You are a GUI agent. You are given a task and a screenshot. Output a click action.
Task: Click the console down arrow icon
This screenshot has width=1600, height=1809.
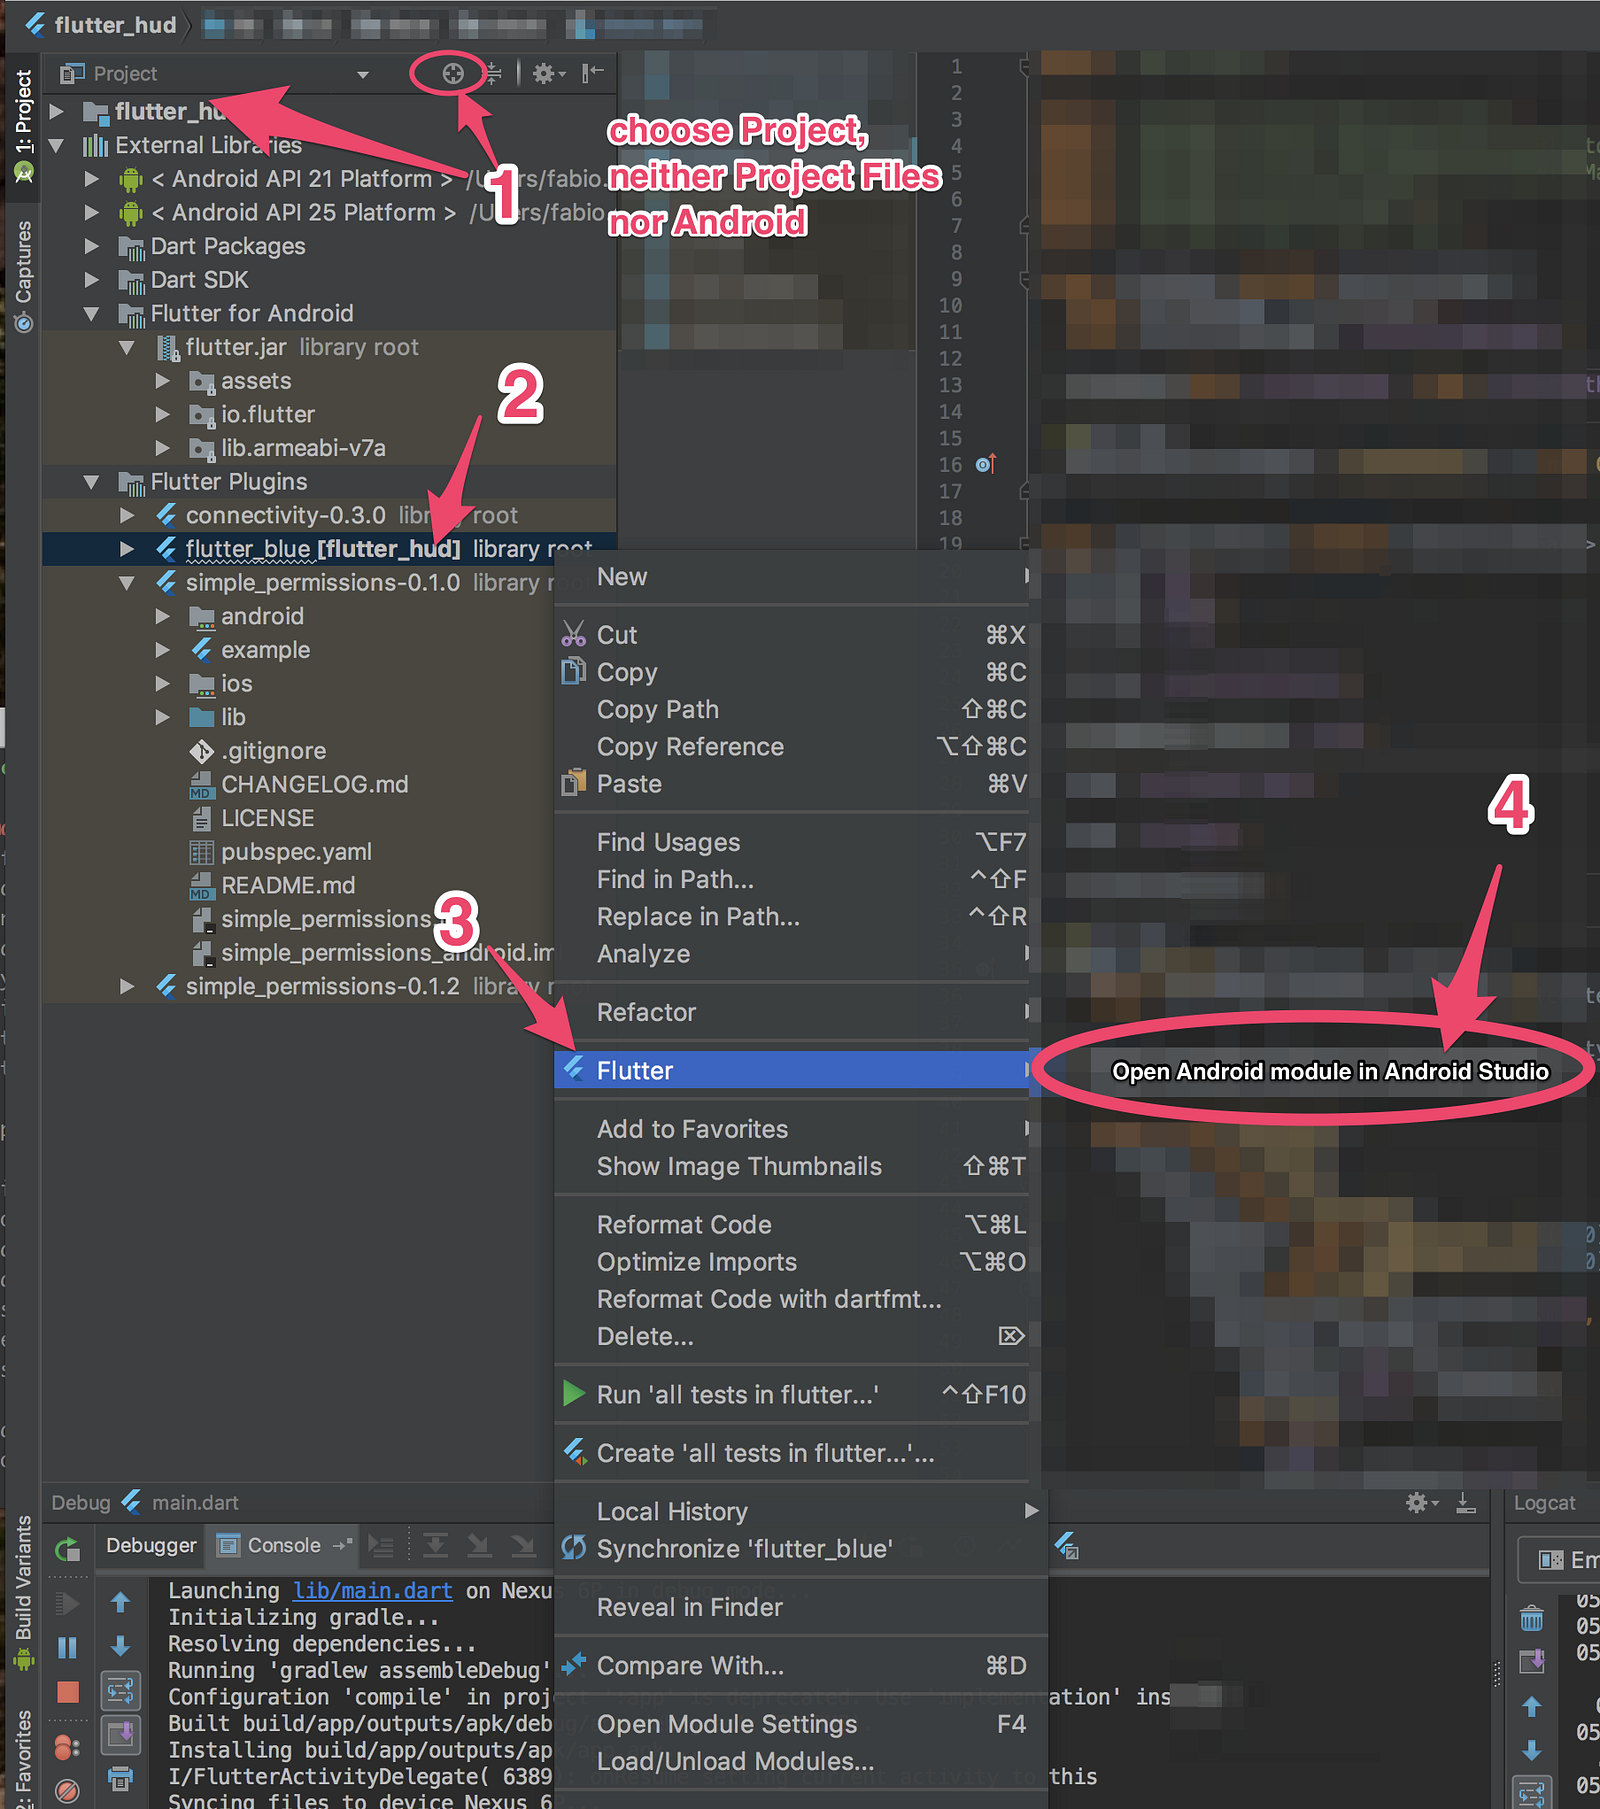pos(121,1645)
